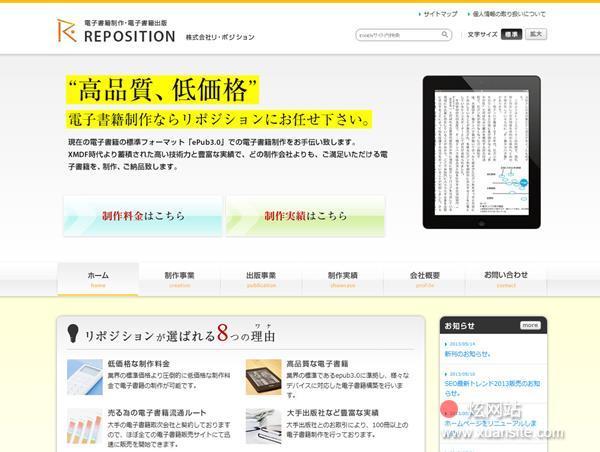Image resolution: width=600 pixels, height=452 pixels.
Task: Click the light bulb icon beside リポジション
Action: coord(74,332)
